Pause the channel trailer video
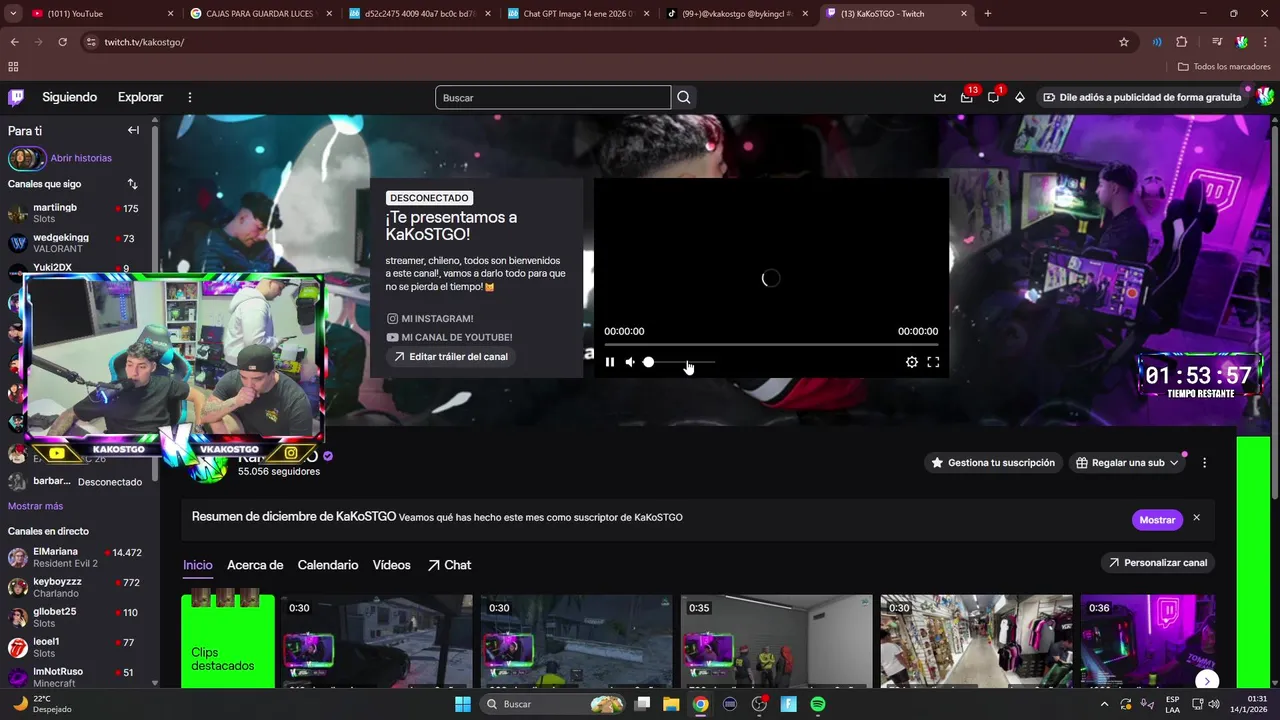Viewport: 1280px width, 720px height. coord(610,362)
